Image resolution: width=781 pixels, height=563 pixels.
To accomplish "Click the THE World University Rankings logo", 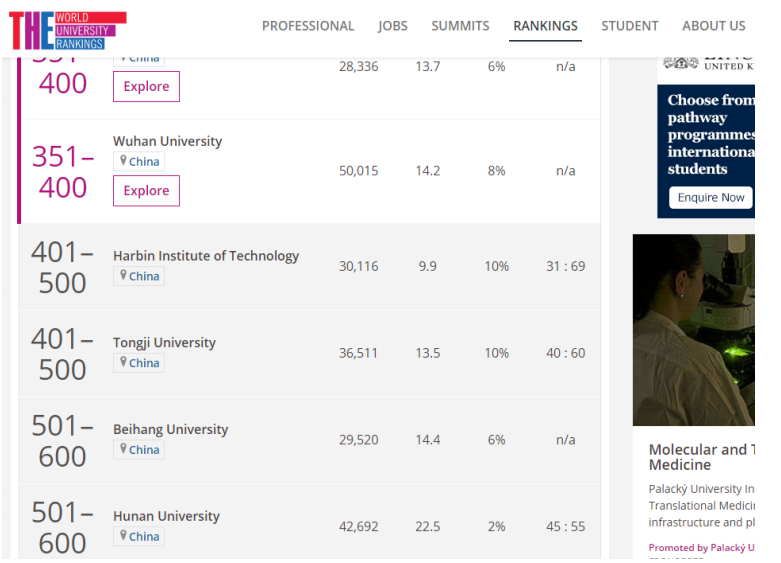I will click(68, 31).
